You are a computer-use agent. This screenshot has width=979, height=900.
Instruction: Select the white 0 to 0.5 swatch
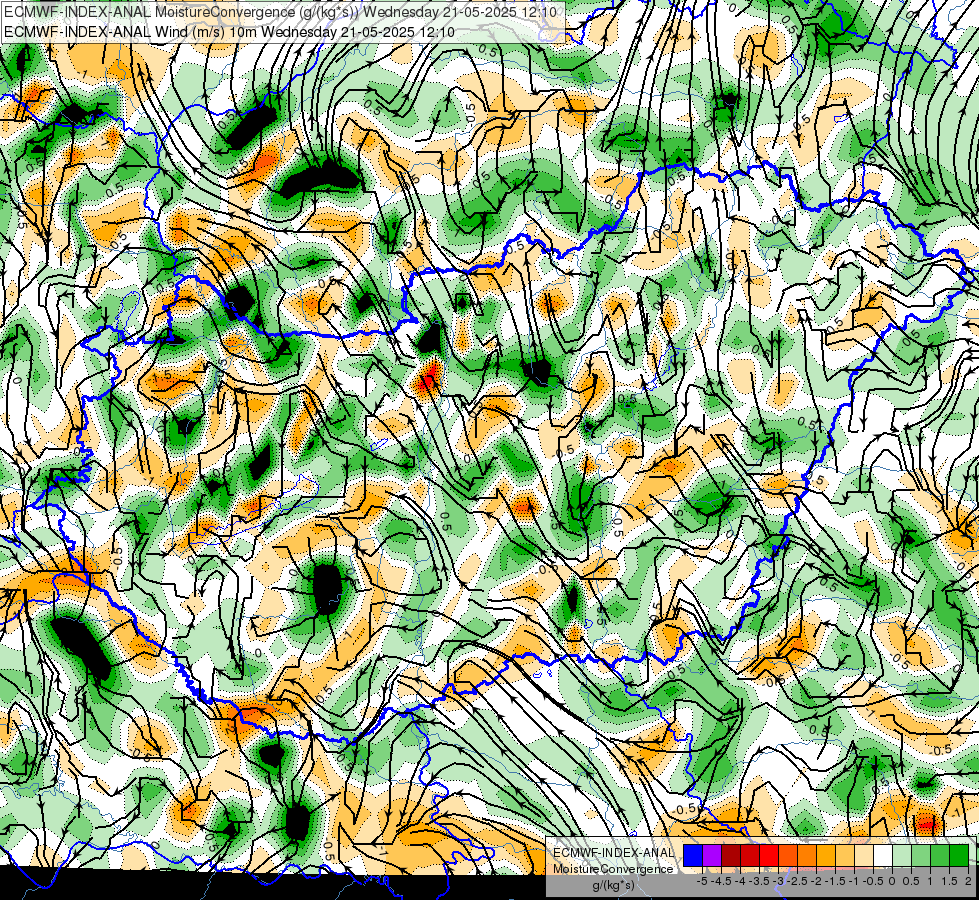point(883,855)
